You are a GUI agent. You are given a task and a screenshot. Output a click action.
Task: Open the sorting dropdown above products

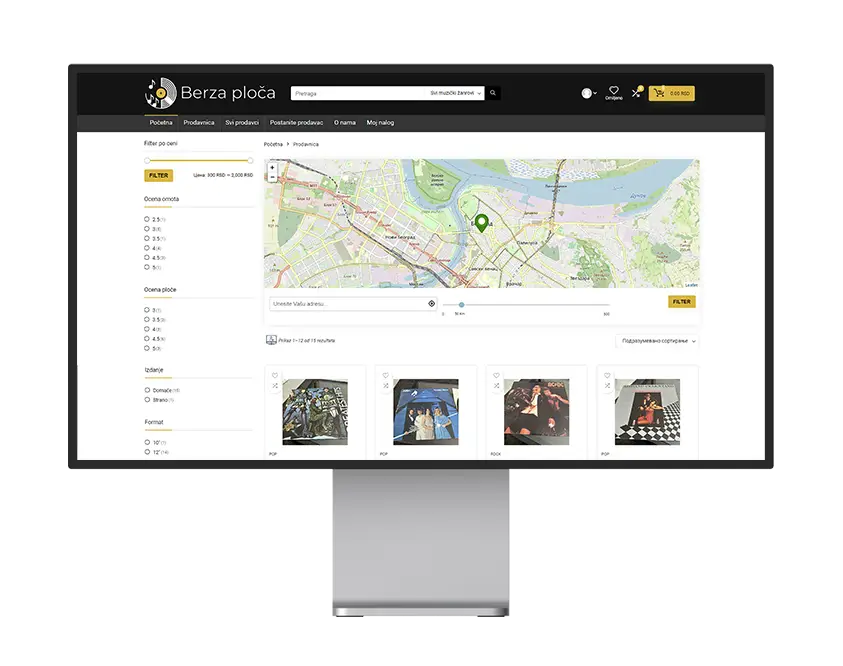click(657, 341)
